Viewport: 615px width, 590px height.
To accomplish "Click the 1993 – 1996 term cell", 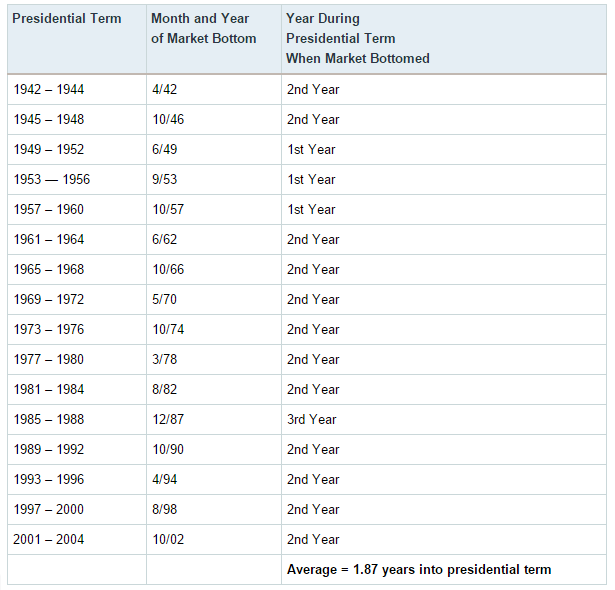I will coord(49,479).
